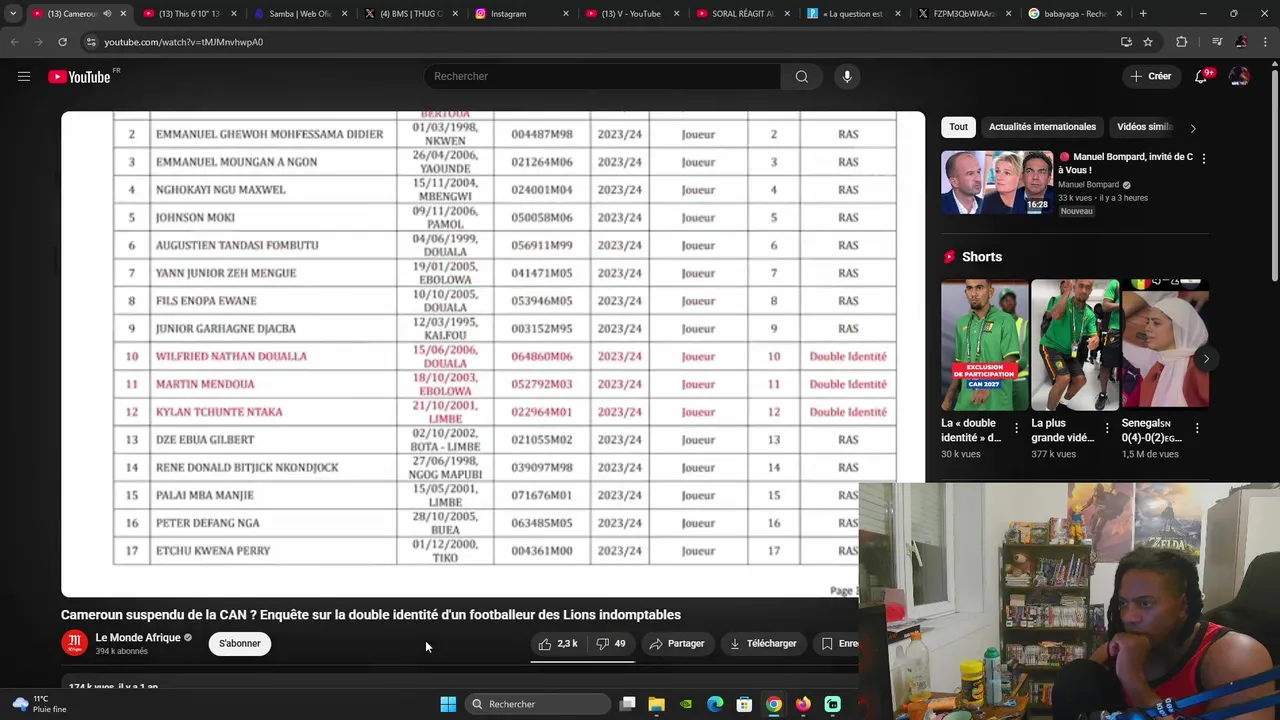Screen dimensions: 1280x720
Task: Click Partager share button
Action: pyautogui.click(x=676, y=644)
